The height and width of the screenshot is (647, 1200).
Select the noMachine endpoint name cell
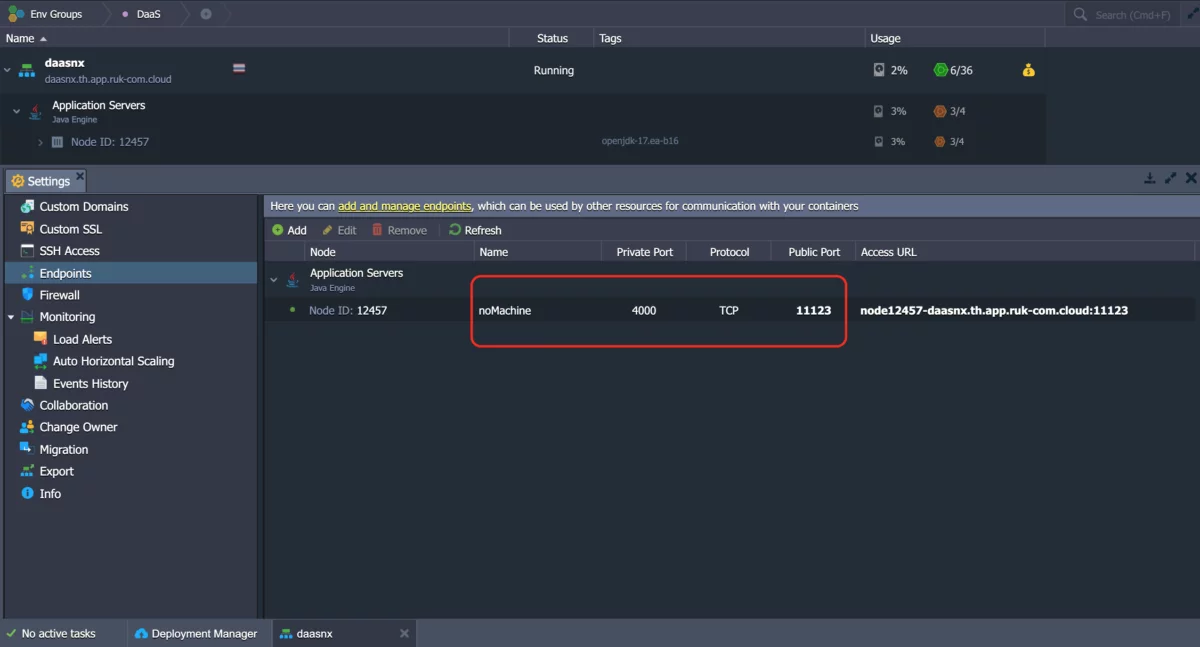click(505, 310)
